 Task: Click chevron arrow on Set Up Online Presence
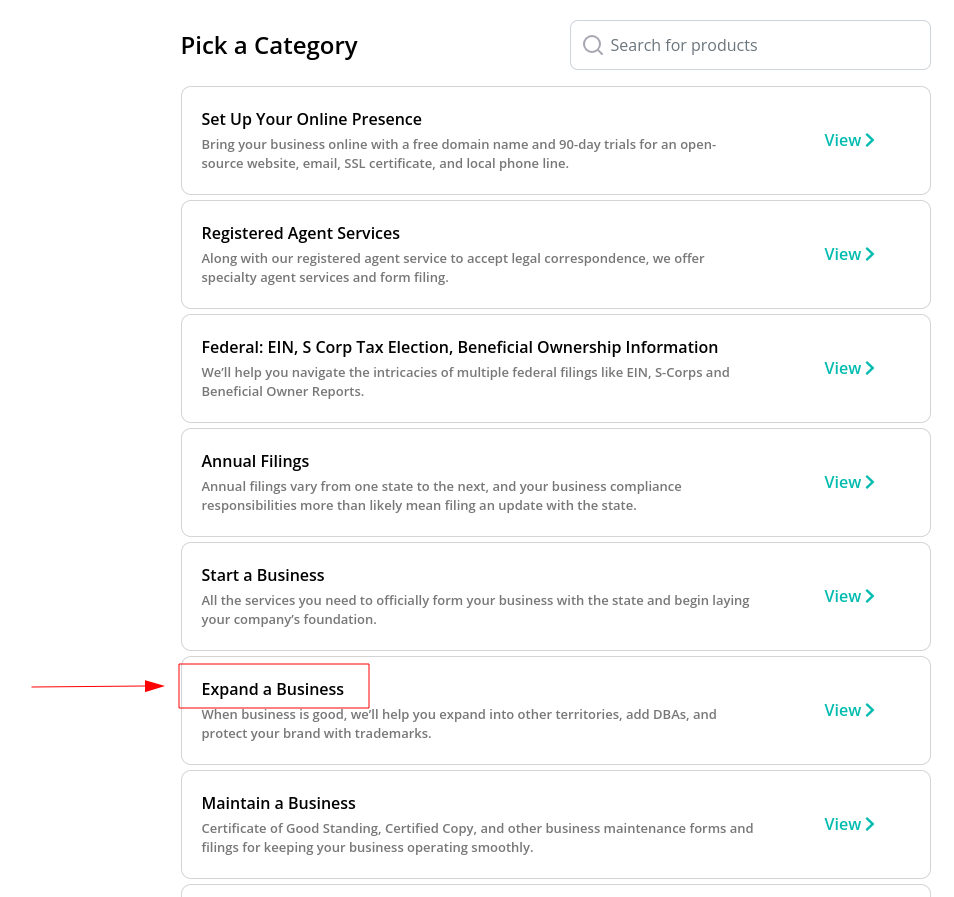pyautogui.click(x=869, y=140)
